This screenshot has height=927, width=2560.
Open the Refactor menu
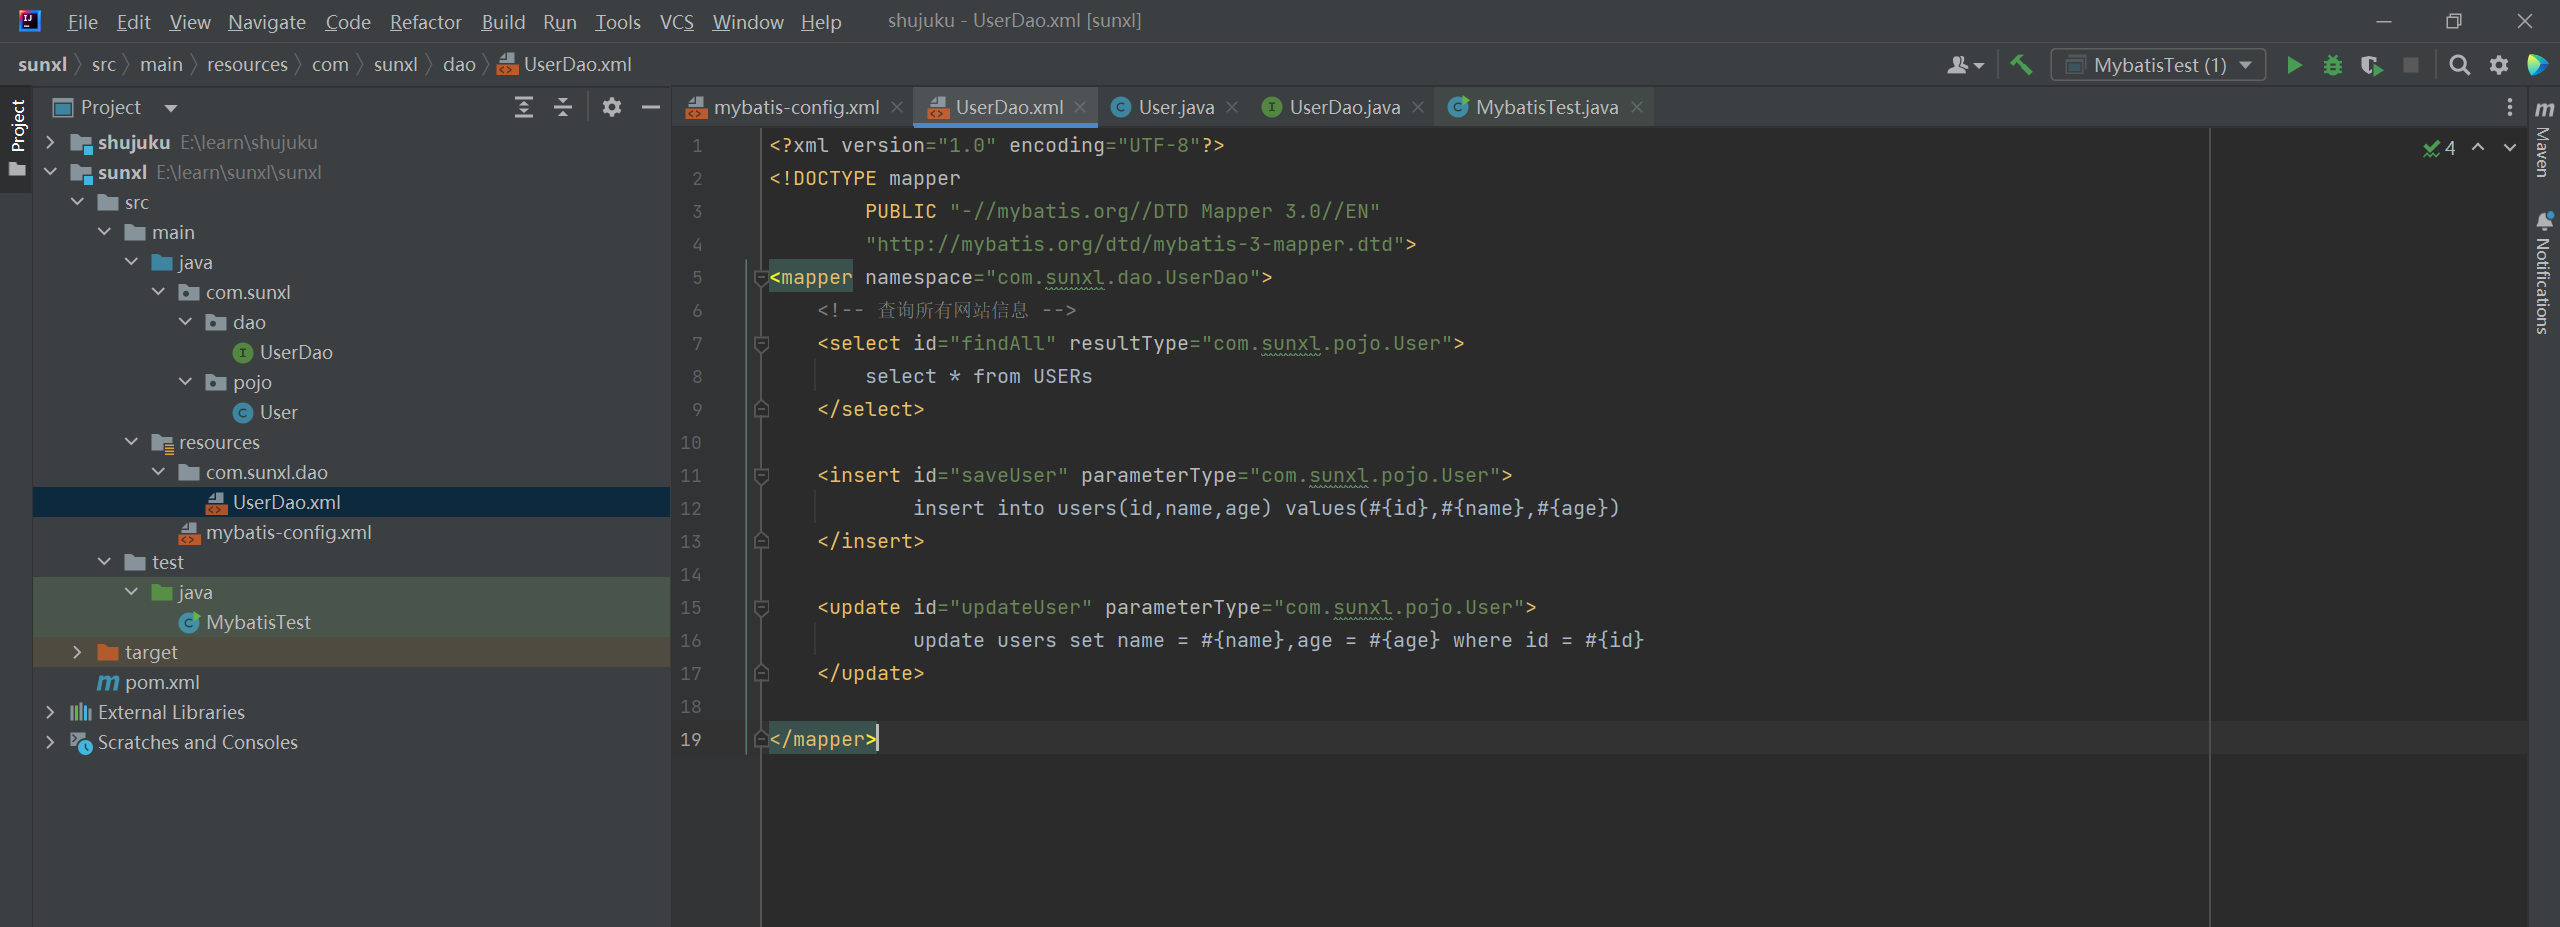tap(426, 22)
